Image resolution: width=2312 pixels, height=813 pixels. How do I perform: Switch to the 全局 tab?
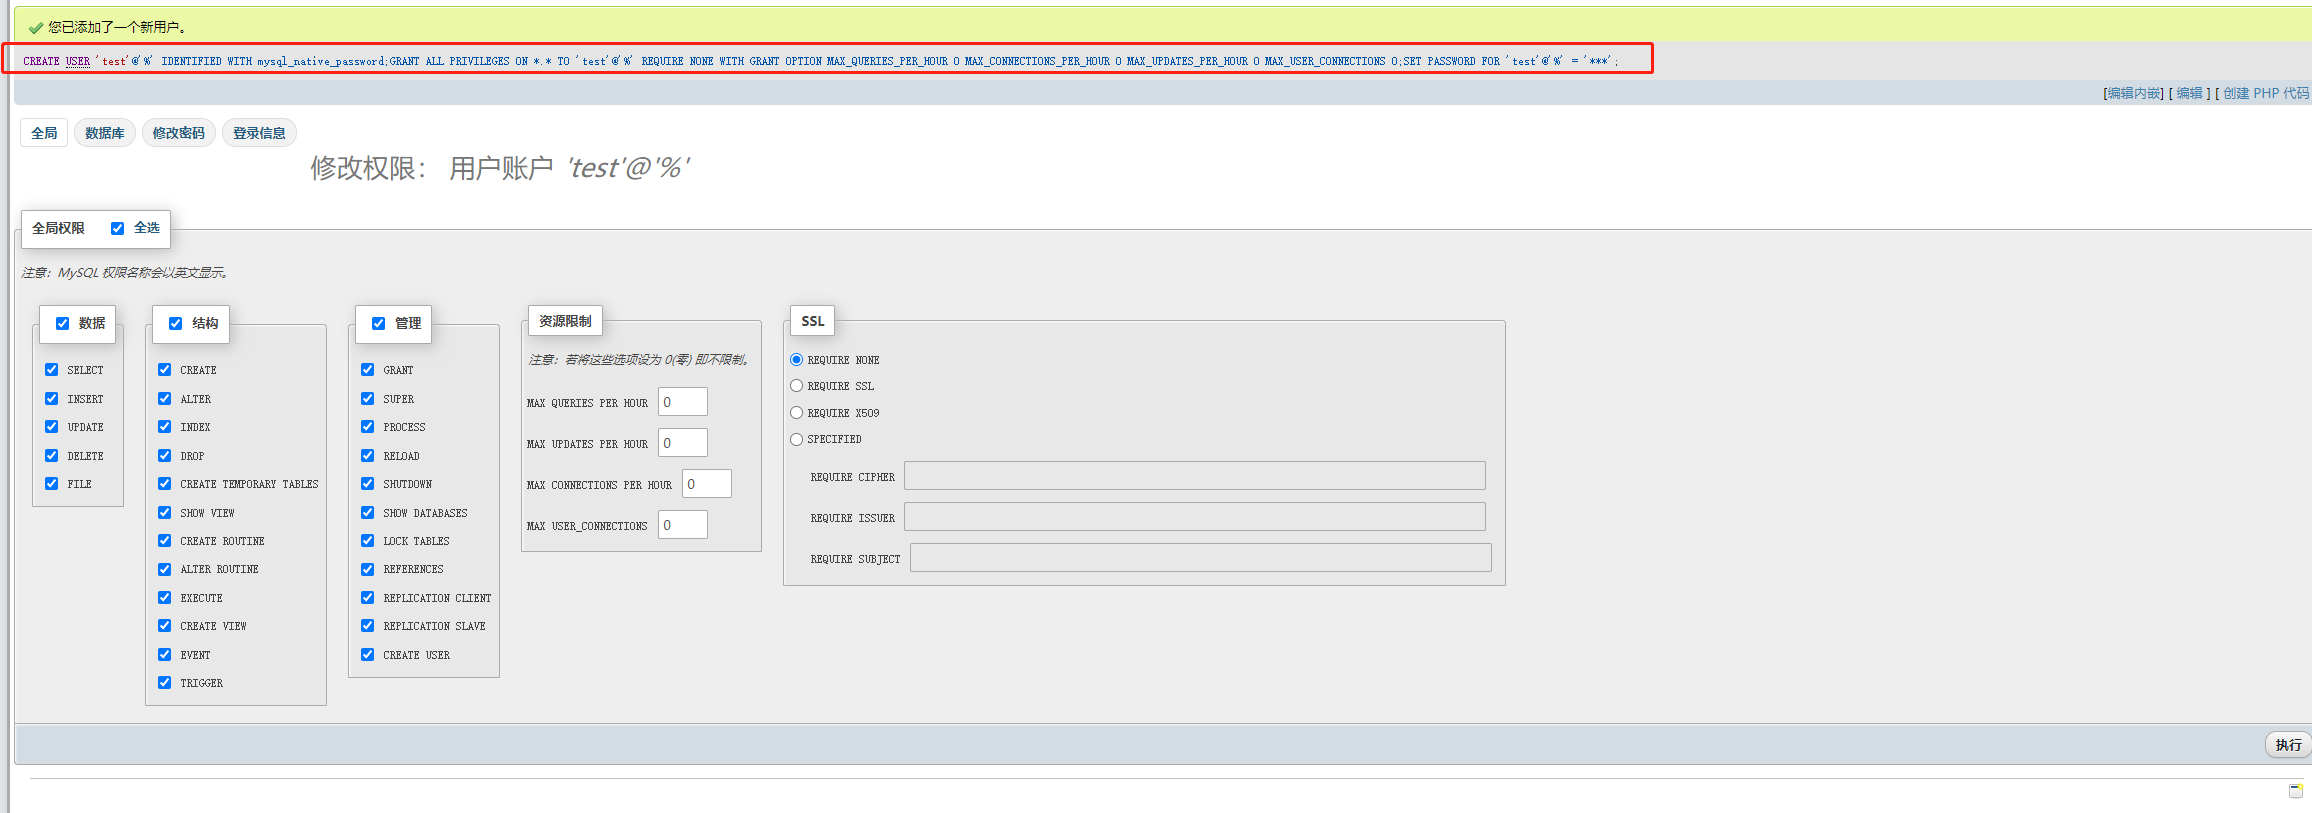tap(44, 133)
